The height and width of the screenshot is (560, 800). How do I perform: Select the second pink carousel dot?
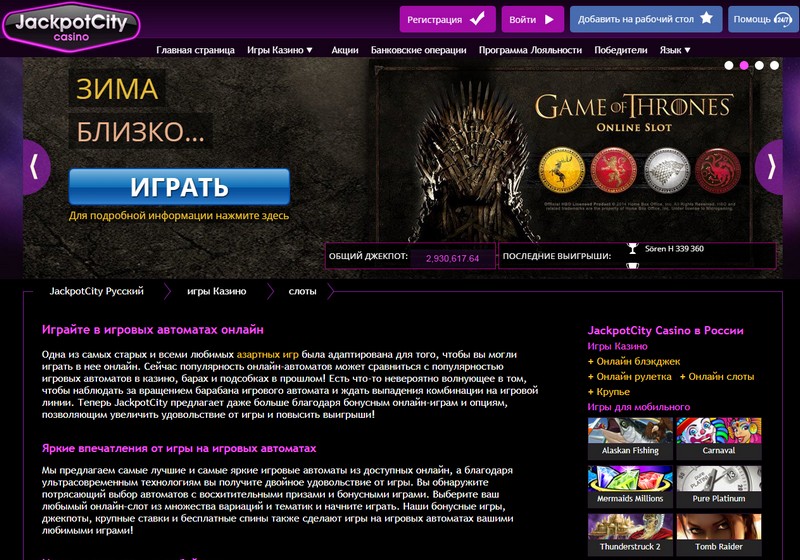pos(744,65)
